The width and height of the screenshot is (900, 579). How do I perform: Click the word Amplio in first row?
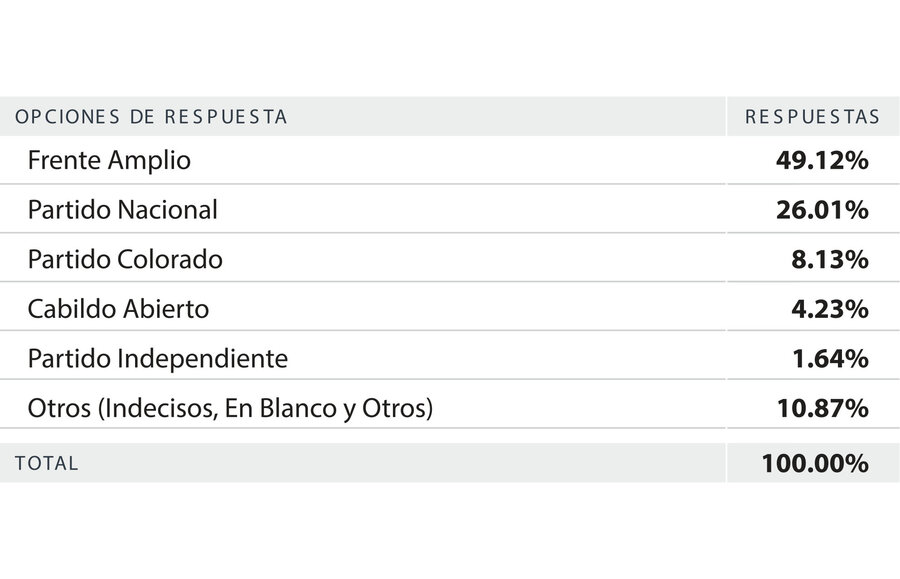point(149,161)
